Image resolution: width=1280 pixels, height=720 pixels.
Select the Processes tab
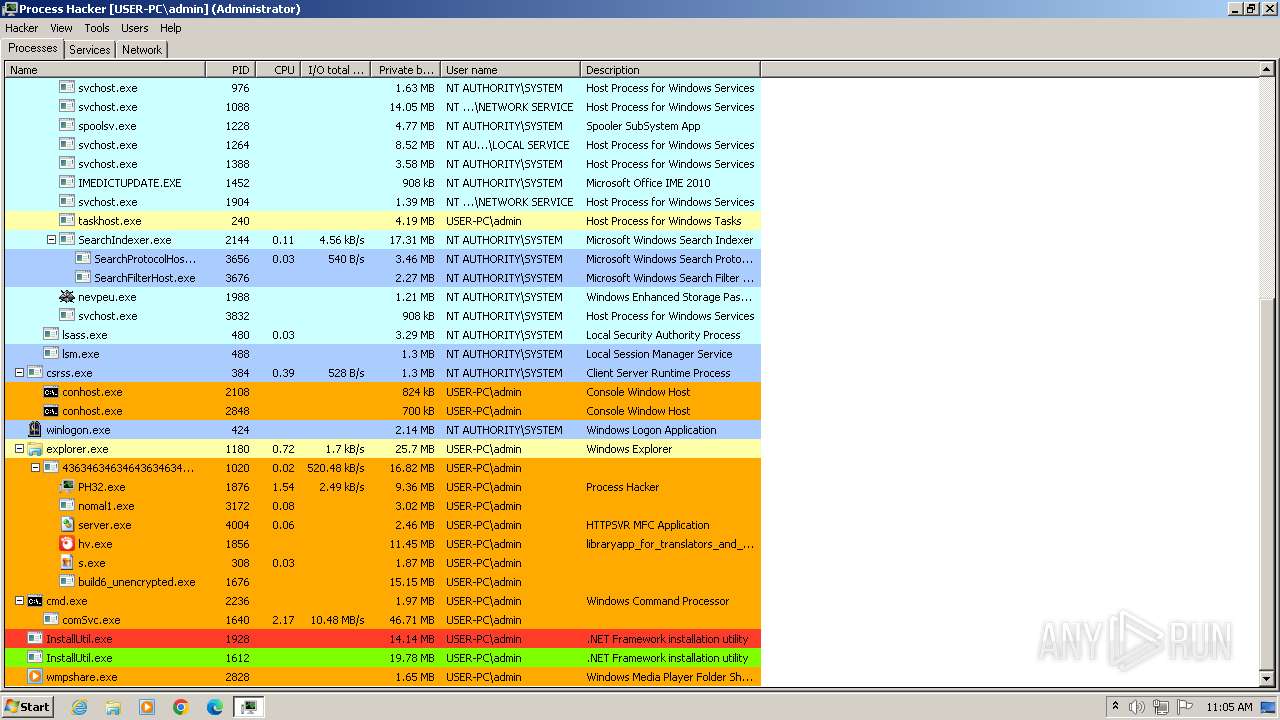33,48
